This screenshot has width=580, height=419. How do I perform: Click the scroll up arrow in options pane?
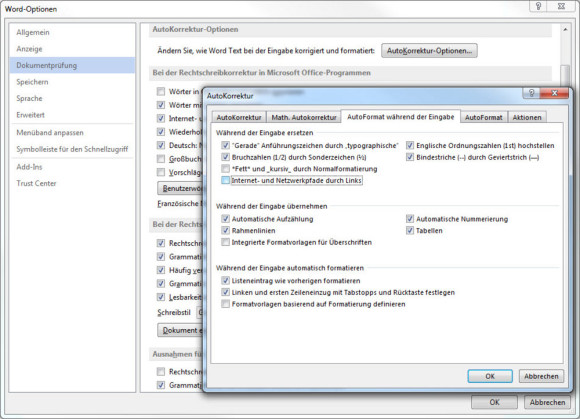(x=565, y=30)
